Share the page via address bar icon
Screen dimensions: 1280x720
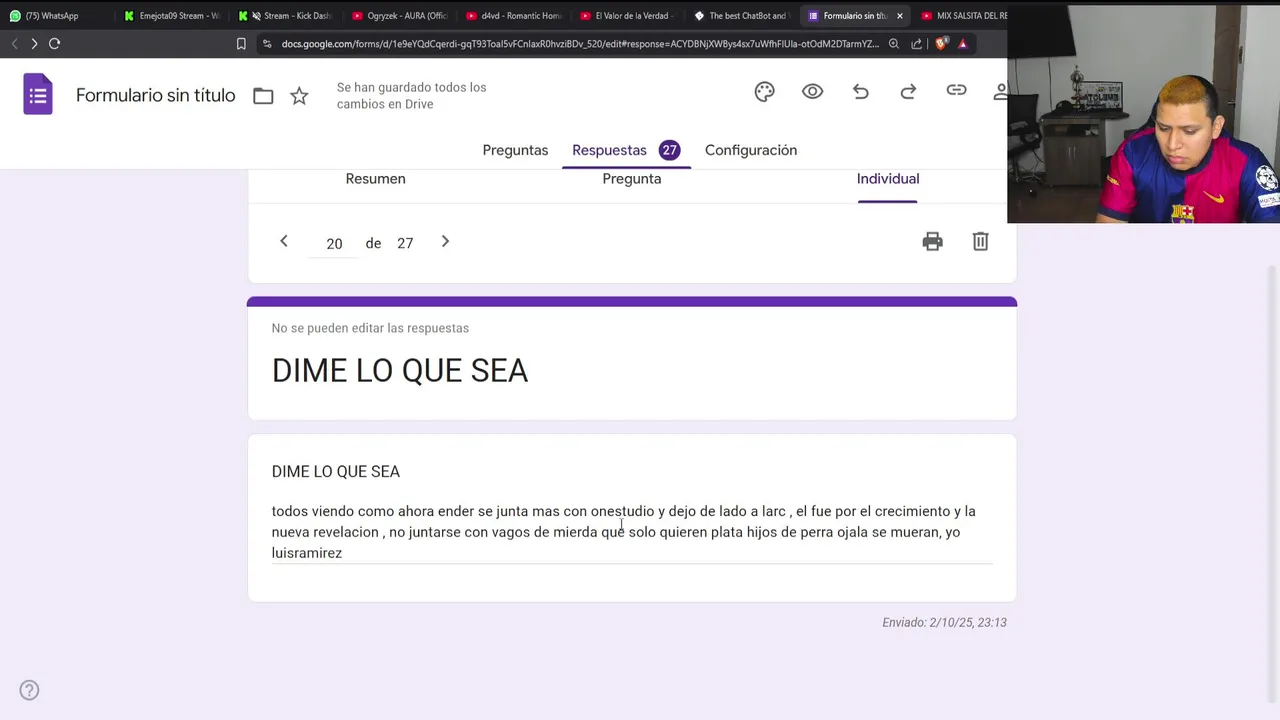coord(916,44)
